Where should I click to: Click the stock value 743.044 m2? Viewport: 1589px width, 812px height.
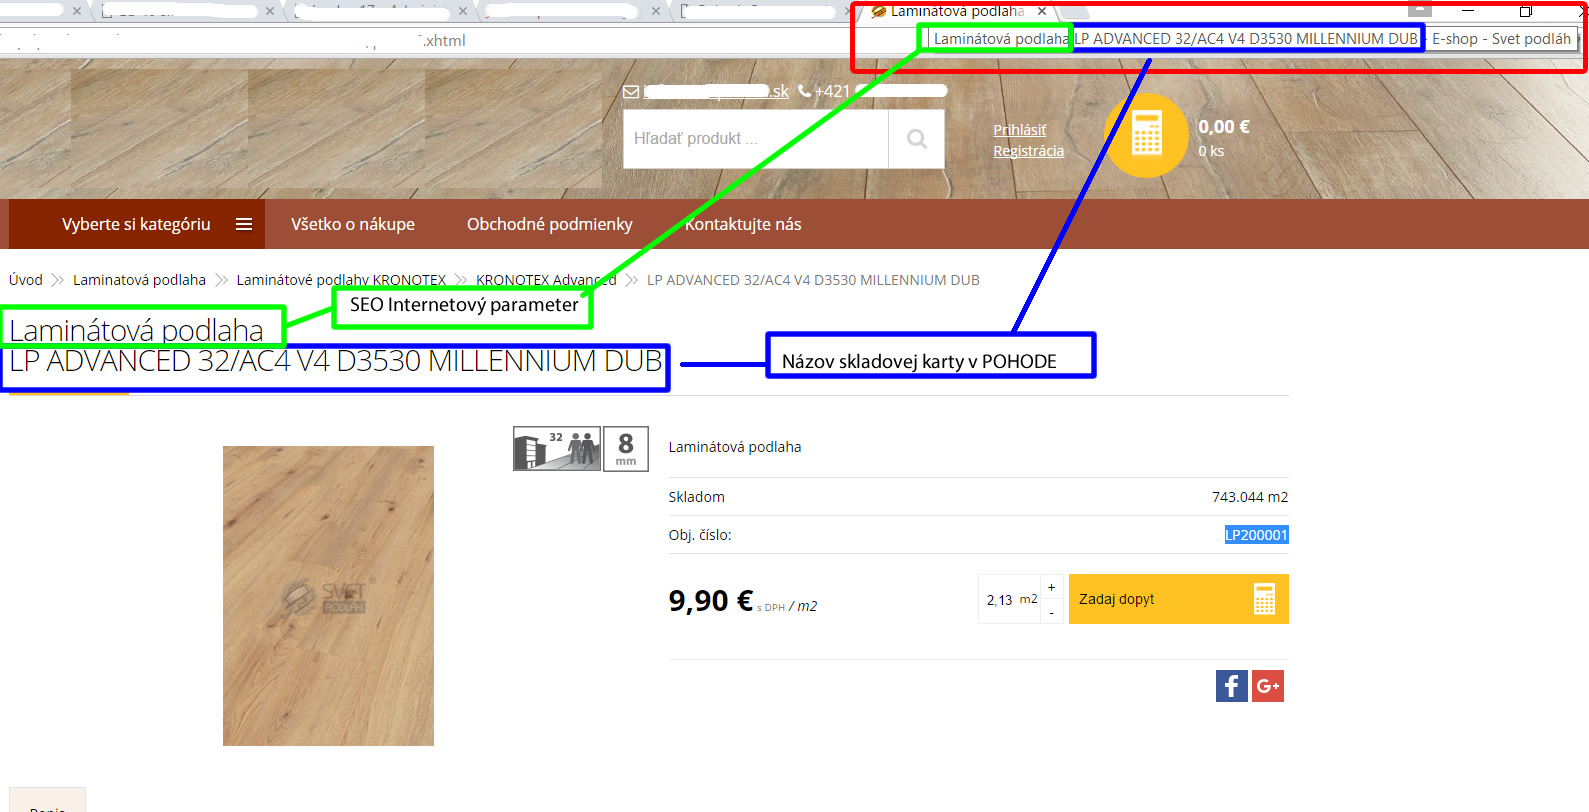click(x=1250, y=497)
